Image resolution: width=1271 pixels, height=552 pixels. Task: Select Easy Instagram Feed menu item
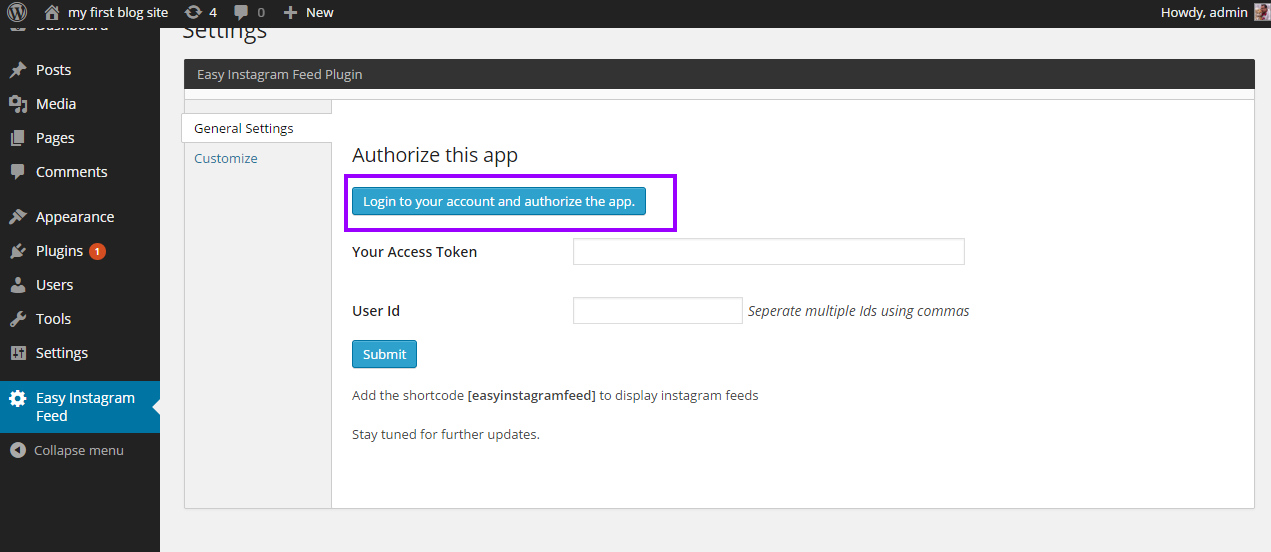(x=80, y=407)
